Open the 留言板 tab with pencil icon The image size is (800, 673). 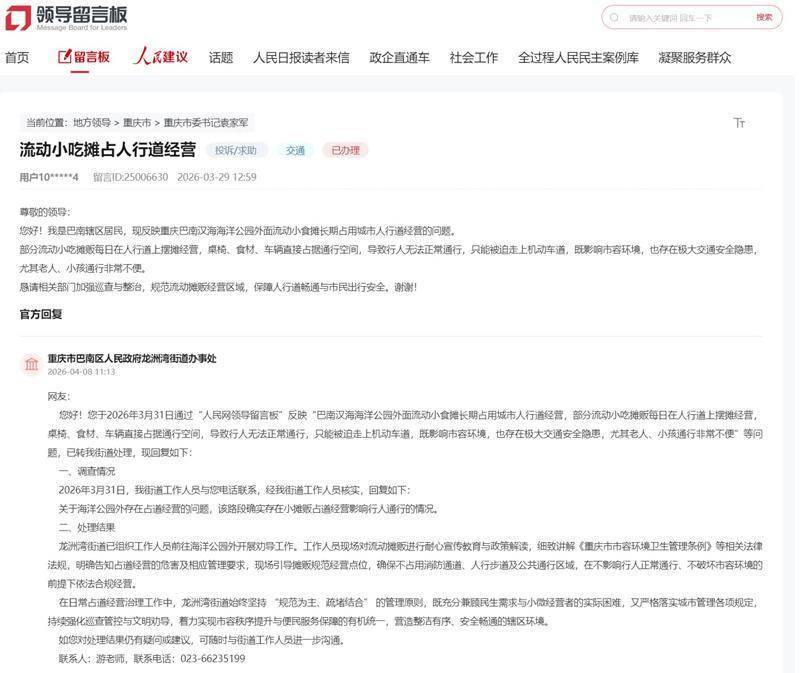point(85,57)
